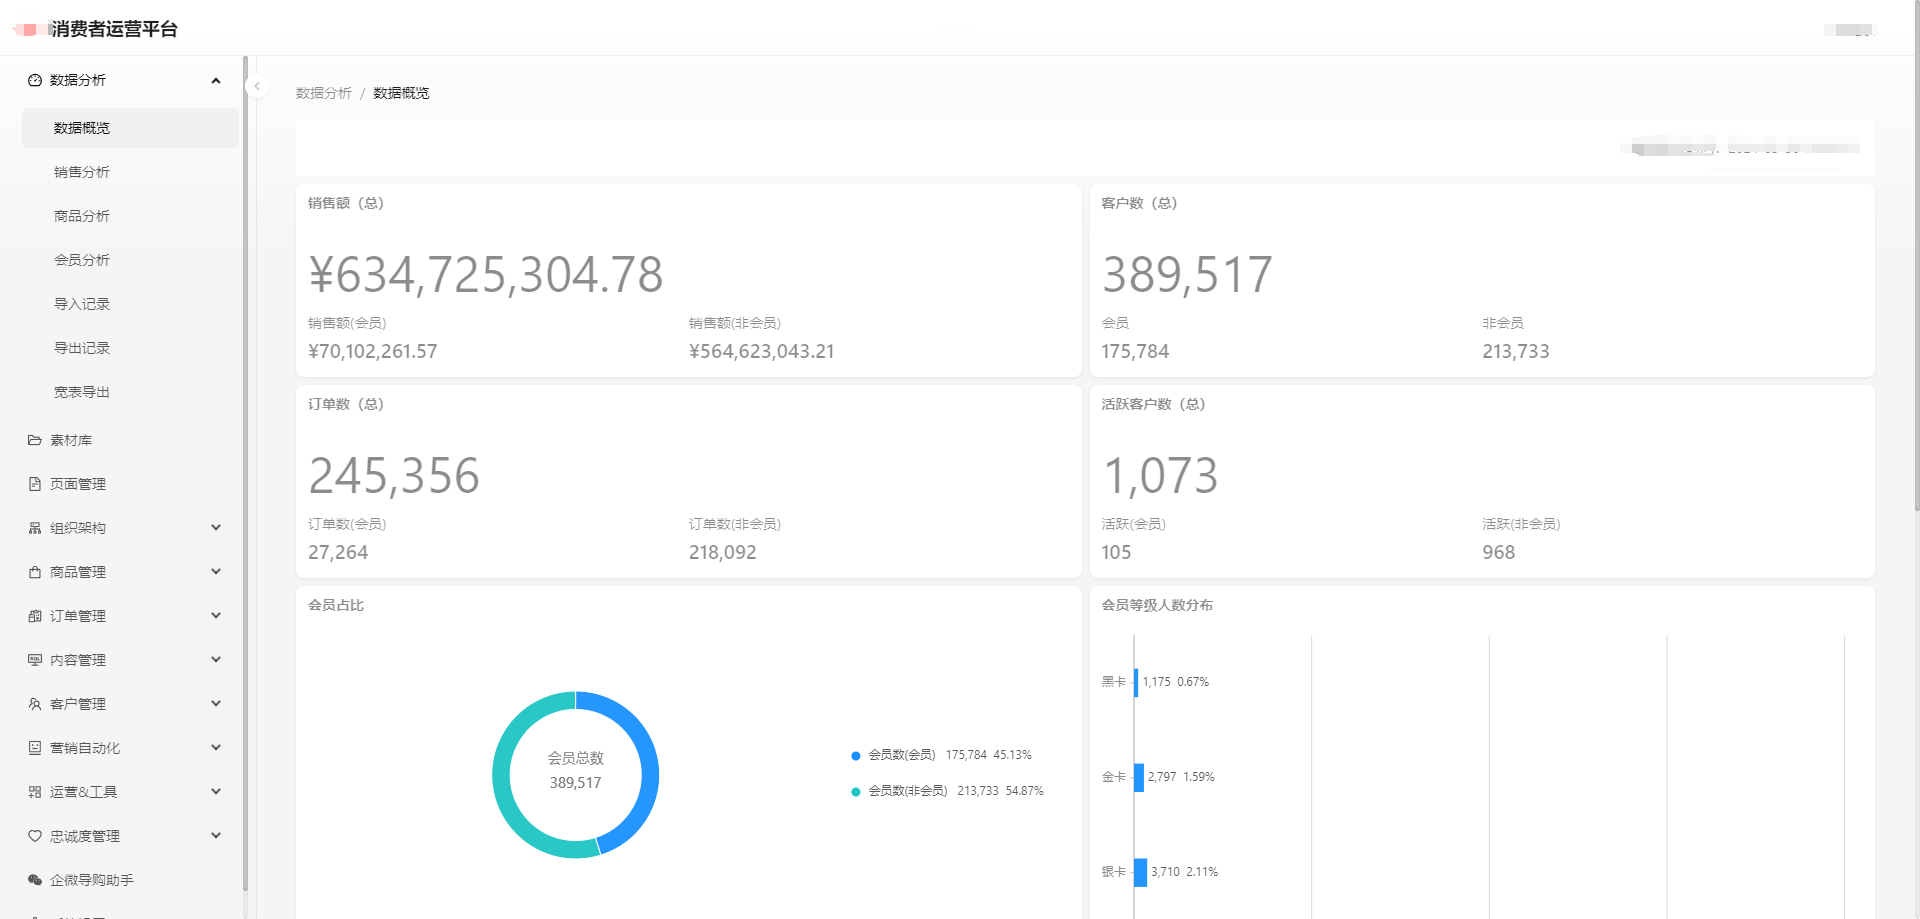Click non-member sales ¥564,623,043.21

761,352
